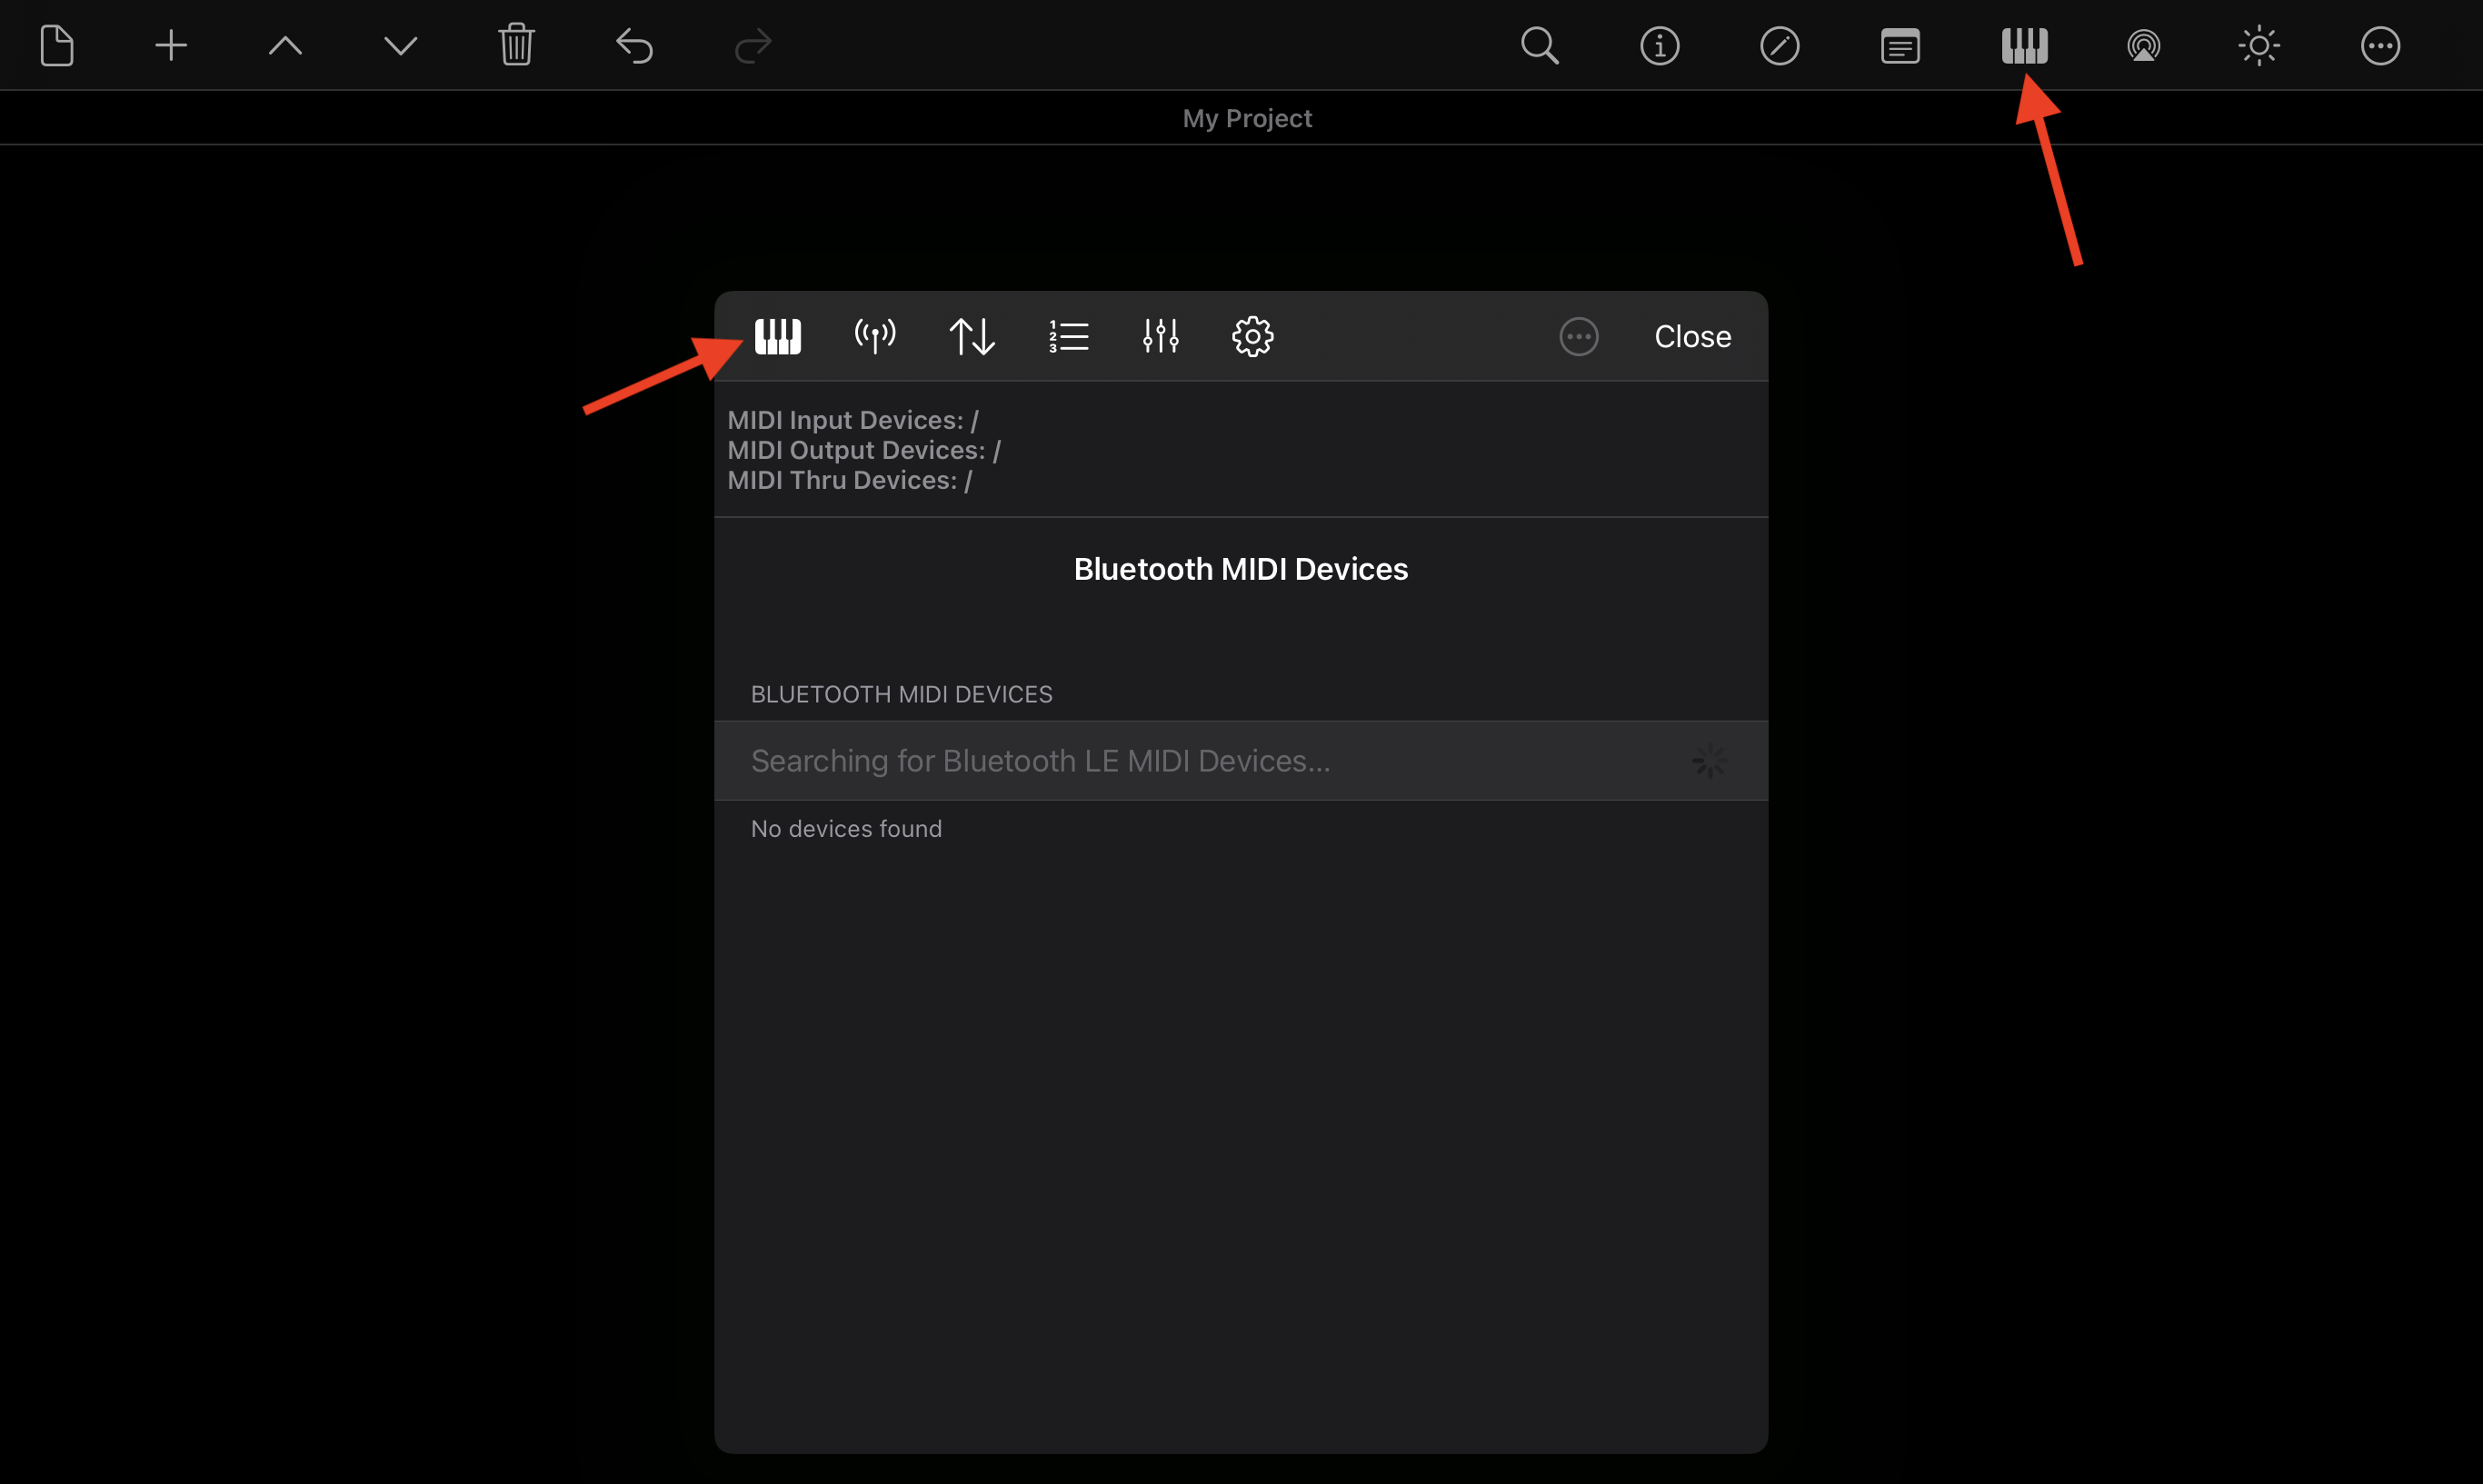Click the BLUETOOTH MIDI DEVICES section label

pos(902,694)
